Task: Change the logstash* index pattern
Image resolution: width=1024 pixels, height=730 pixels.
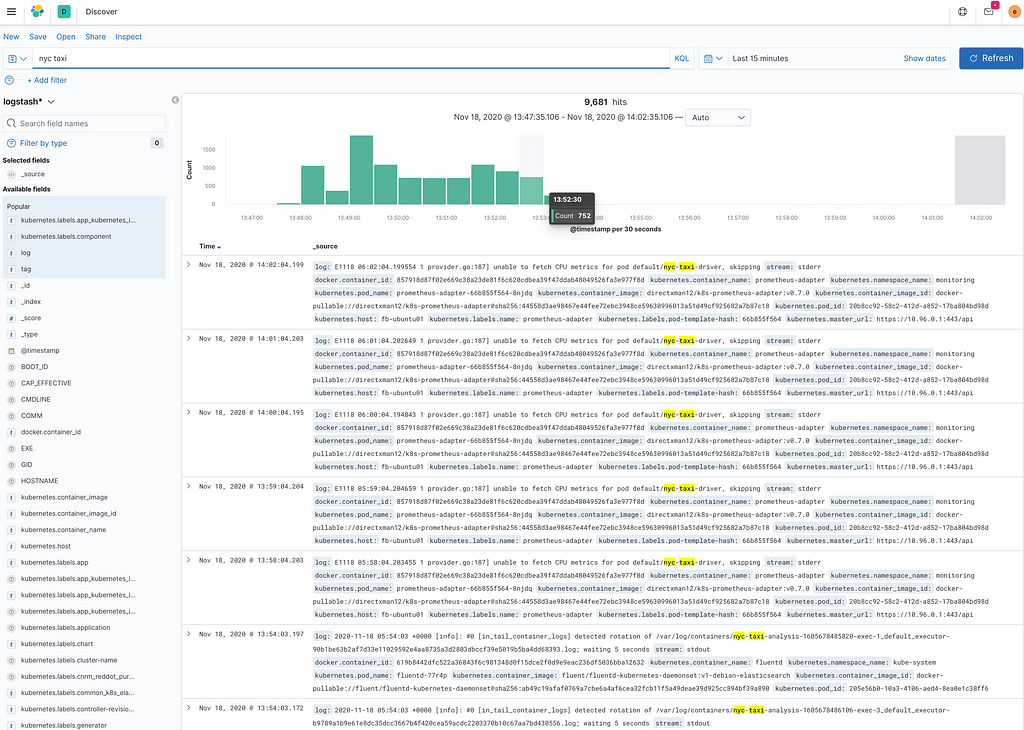Action: point(29,102)
